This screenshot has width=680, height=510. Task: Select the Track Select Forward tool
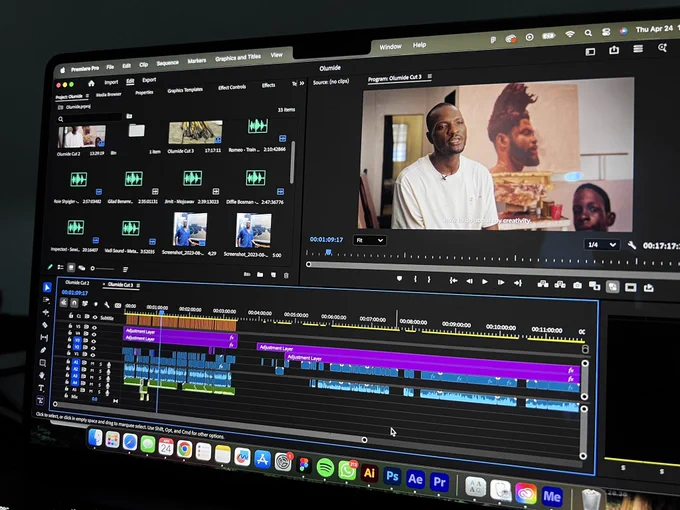point(46,300)
